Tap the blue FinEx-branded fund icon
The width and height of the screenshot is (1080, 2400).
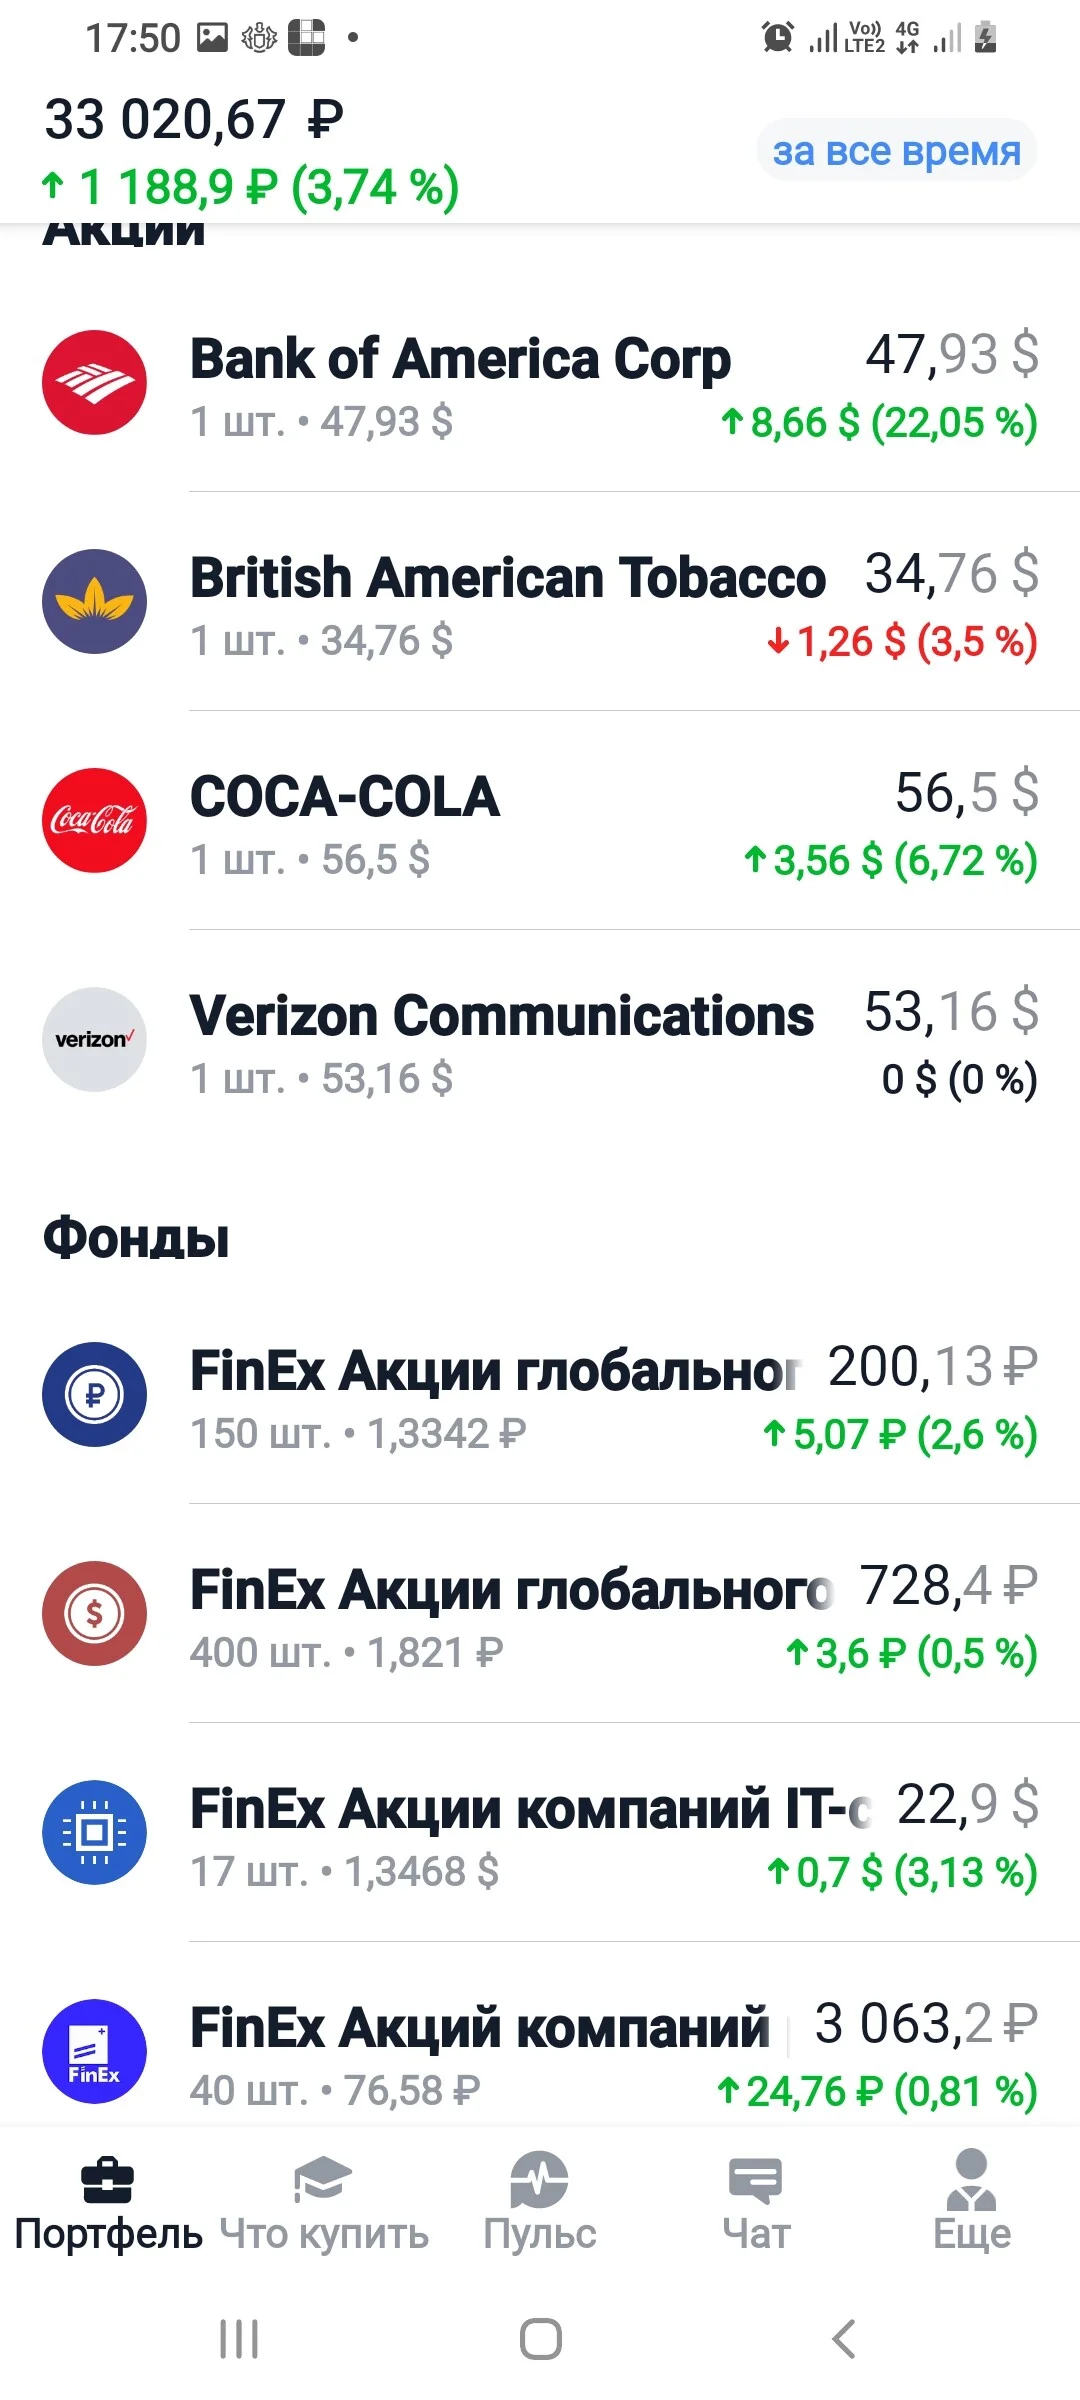[x=94, y=2051]
